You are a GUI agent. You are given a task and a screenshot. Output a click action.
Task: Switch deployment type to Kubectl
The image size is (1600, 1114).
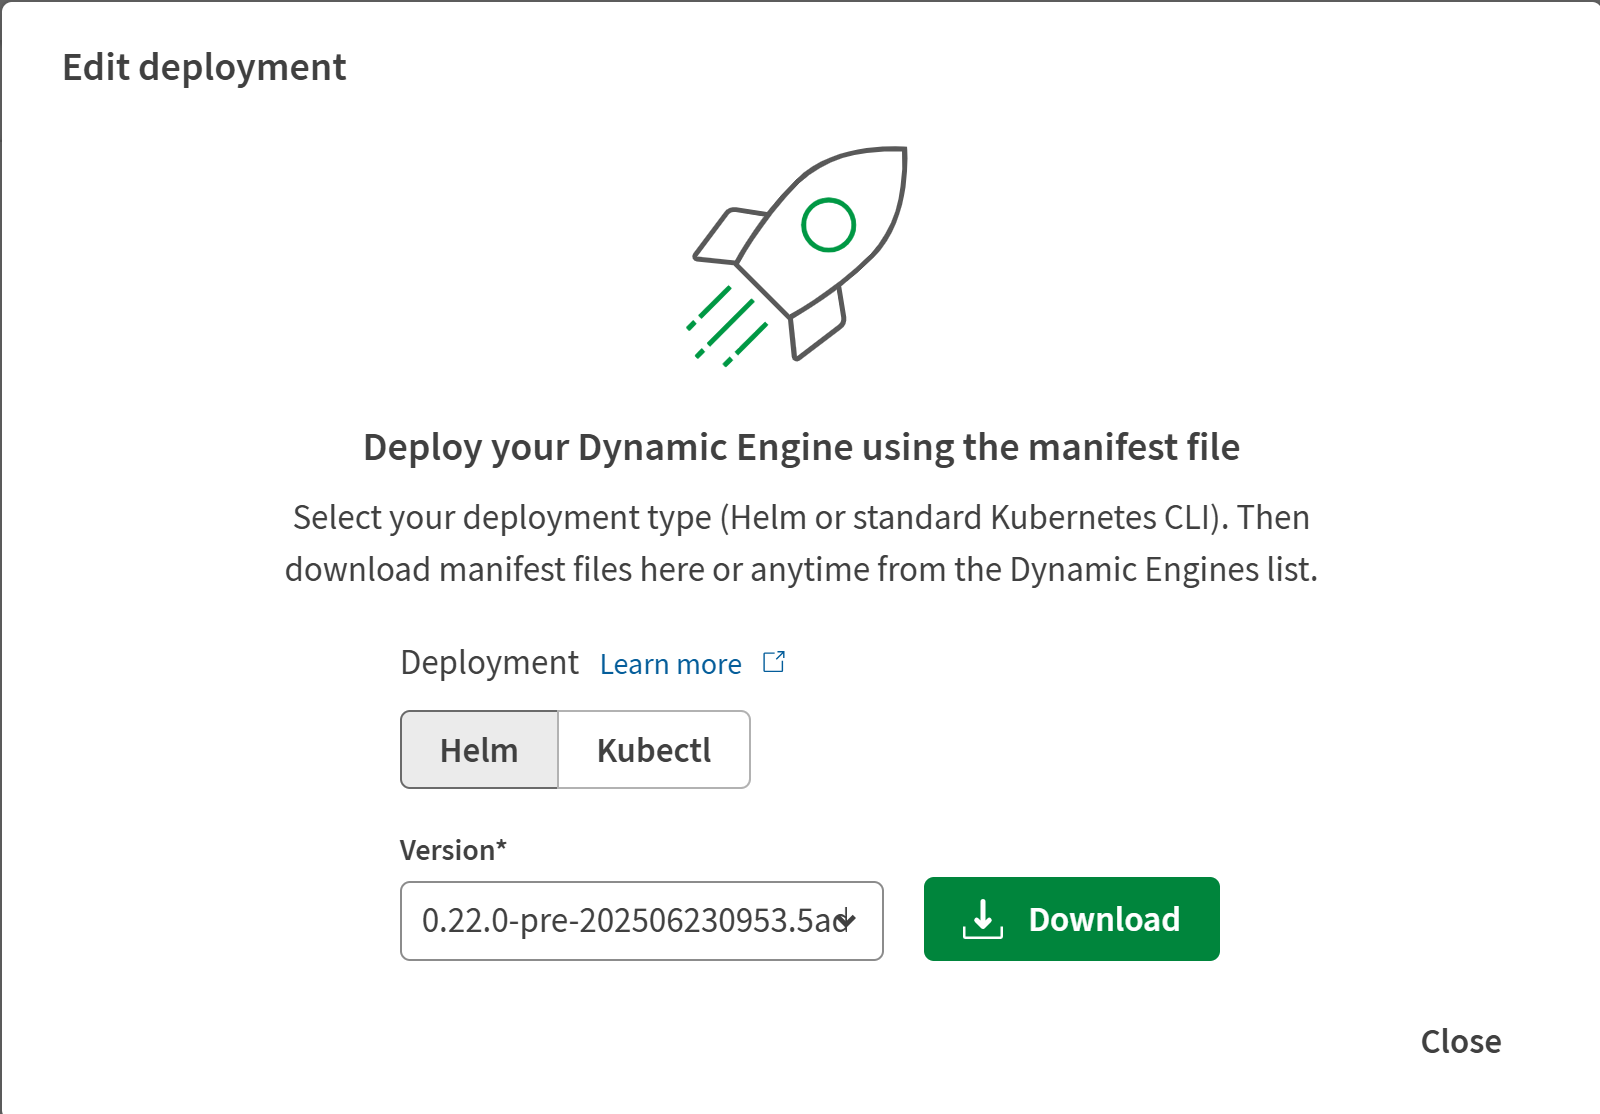point(654,750)
